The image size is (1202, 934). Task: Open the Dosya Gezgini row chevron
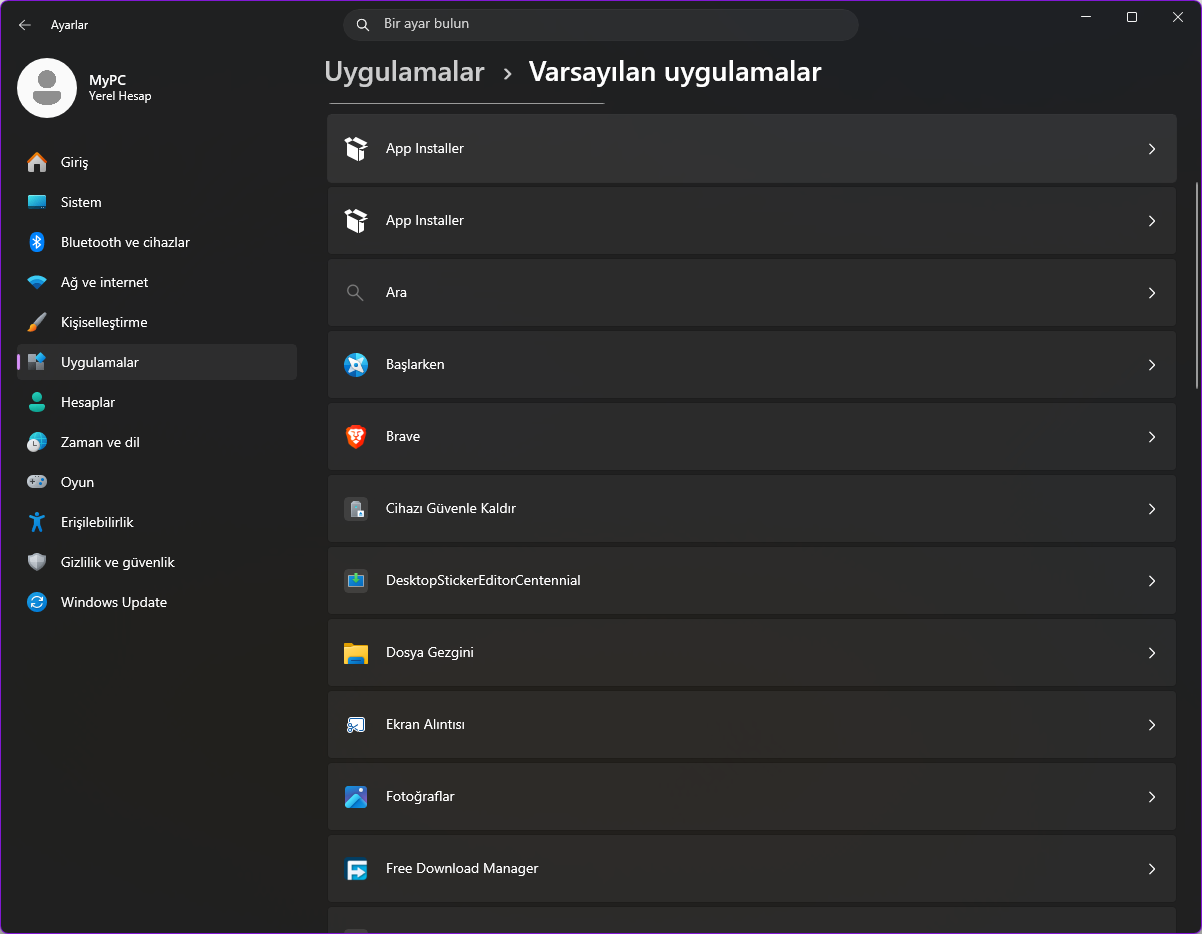tap(1152, 652)
